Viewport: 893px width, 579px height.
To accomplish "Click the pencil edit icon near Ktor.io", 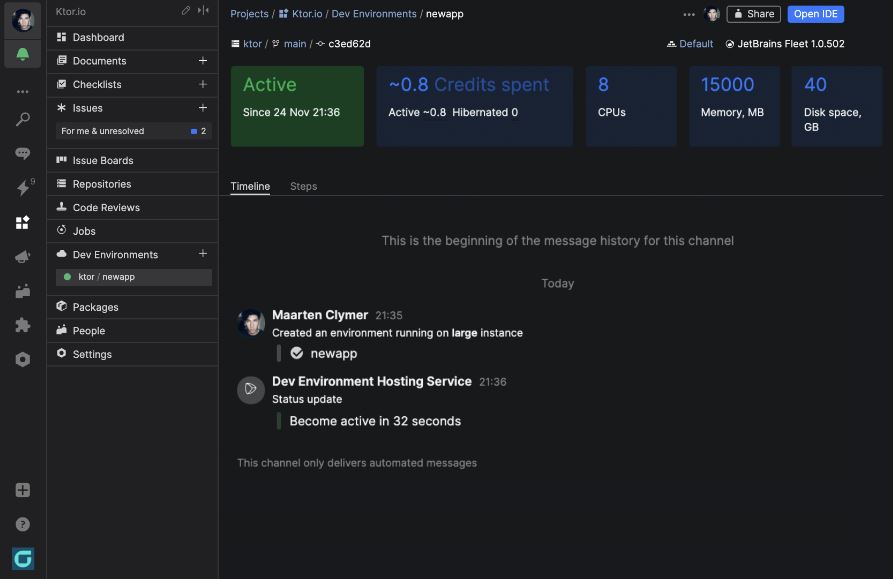I will pyautogui.click(x=186, y=11).
